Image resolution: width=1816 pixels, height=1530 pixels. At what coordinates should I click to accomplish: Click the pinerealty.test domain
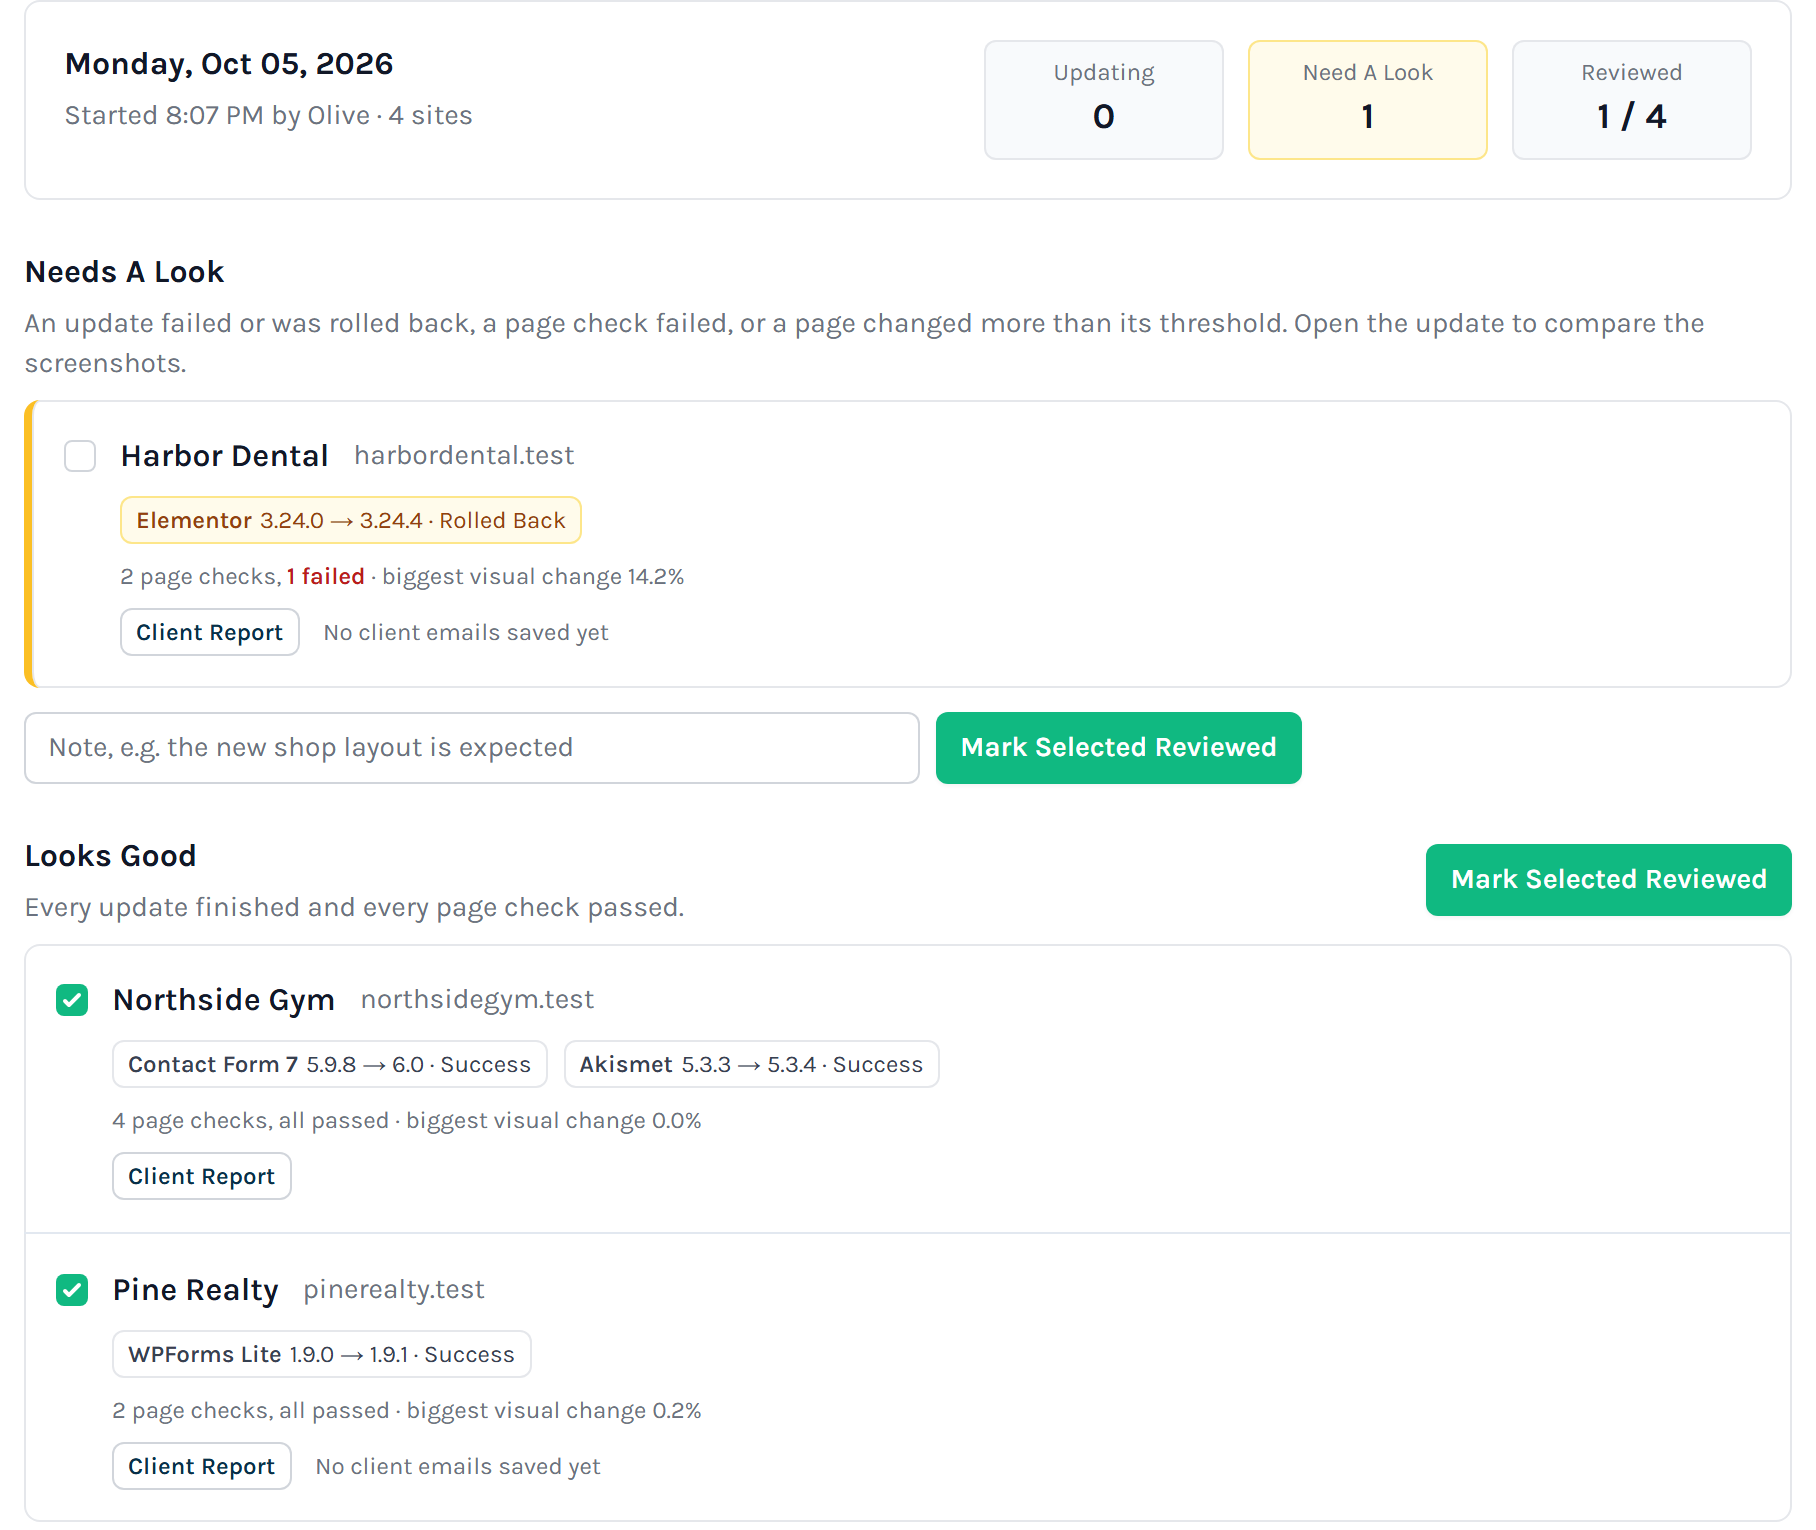(x=394, y=1290)
